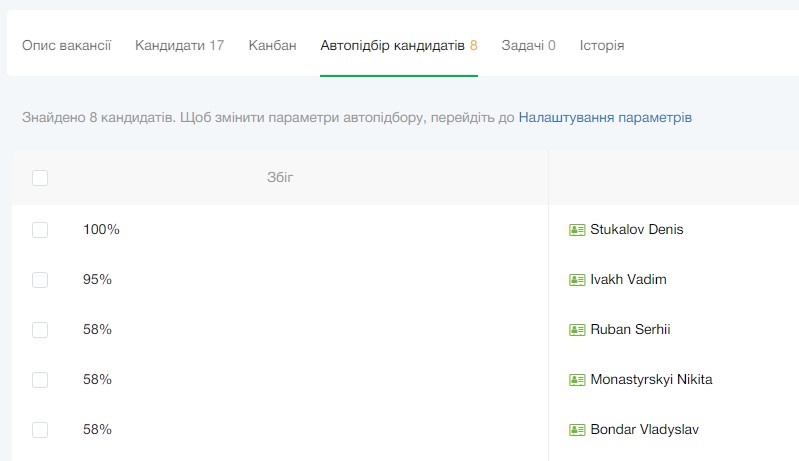Image resolution: width=799 pixels, height=461 pixels.
Task: Open candidate Stukalov Denis by name
Action: pyautogui.click(x=637, y=230)
